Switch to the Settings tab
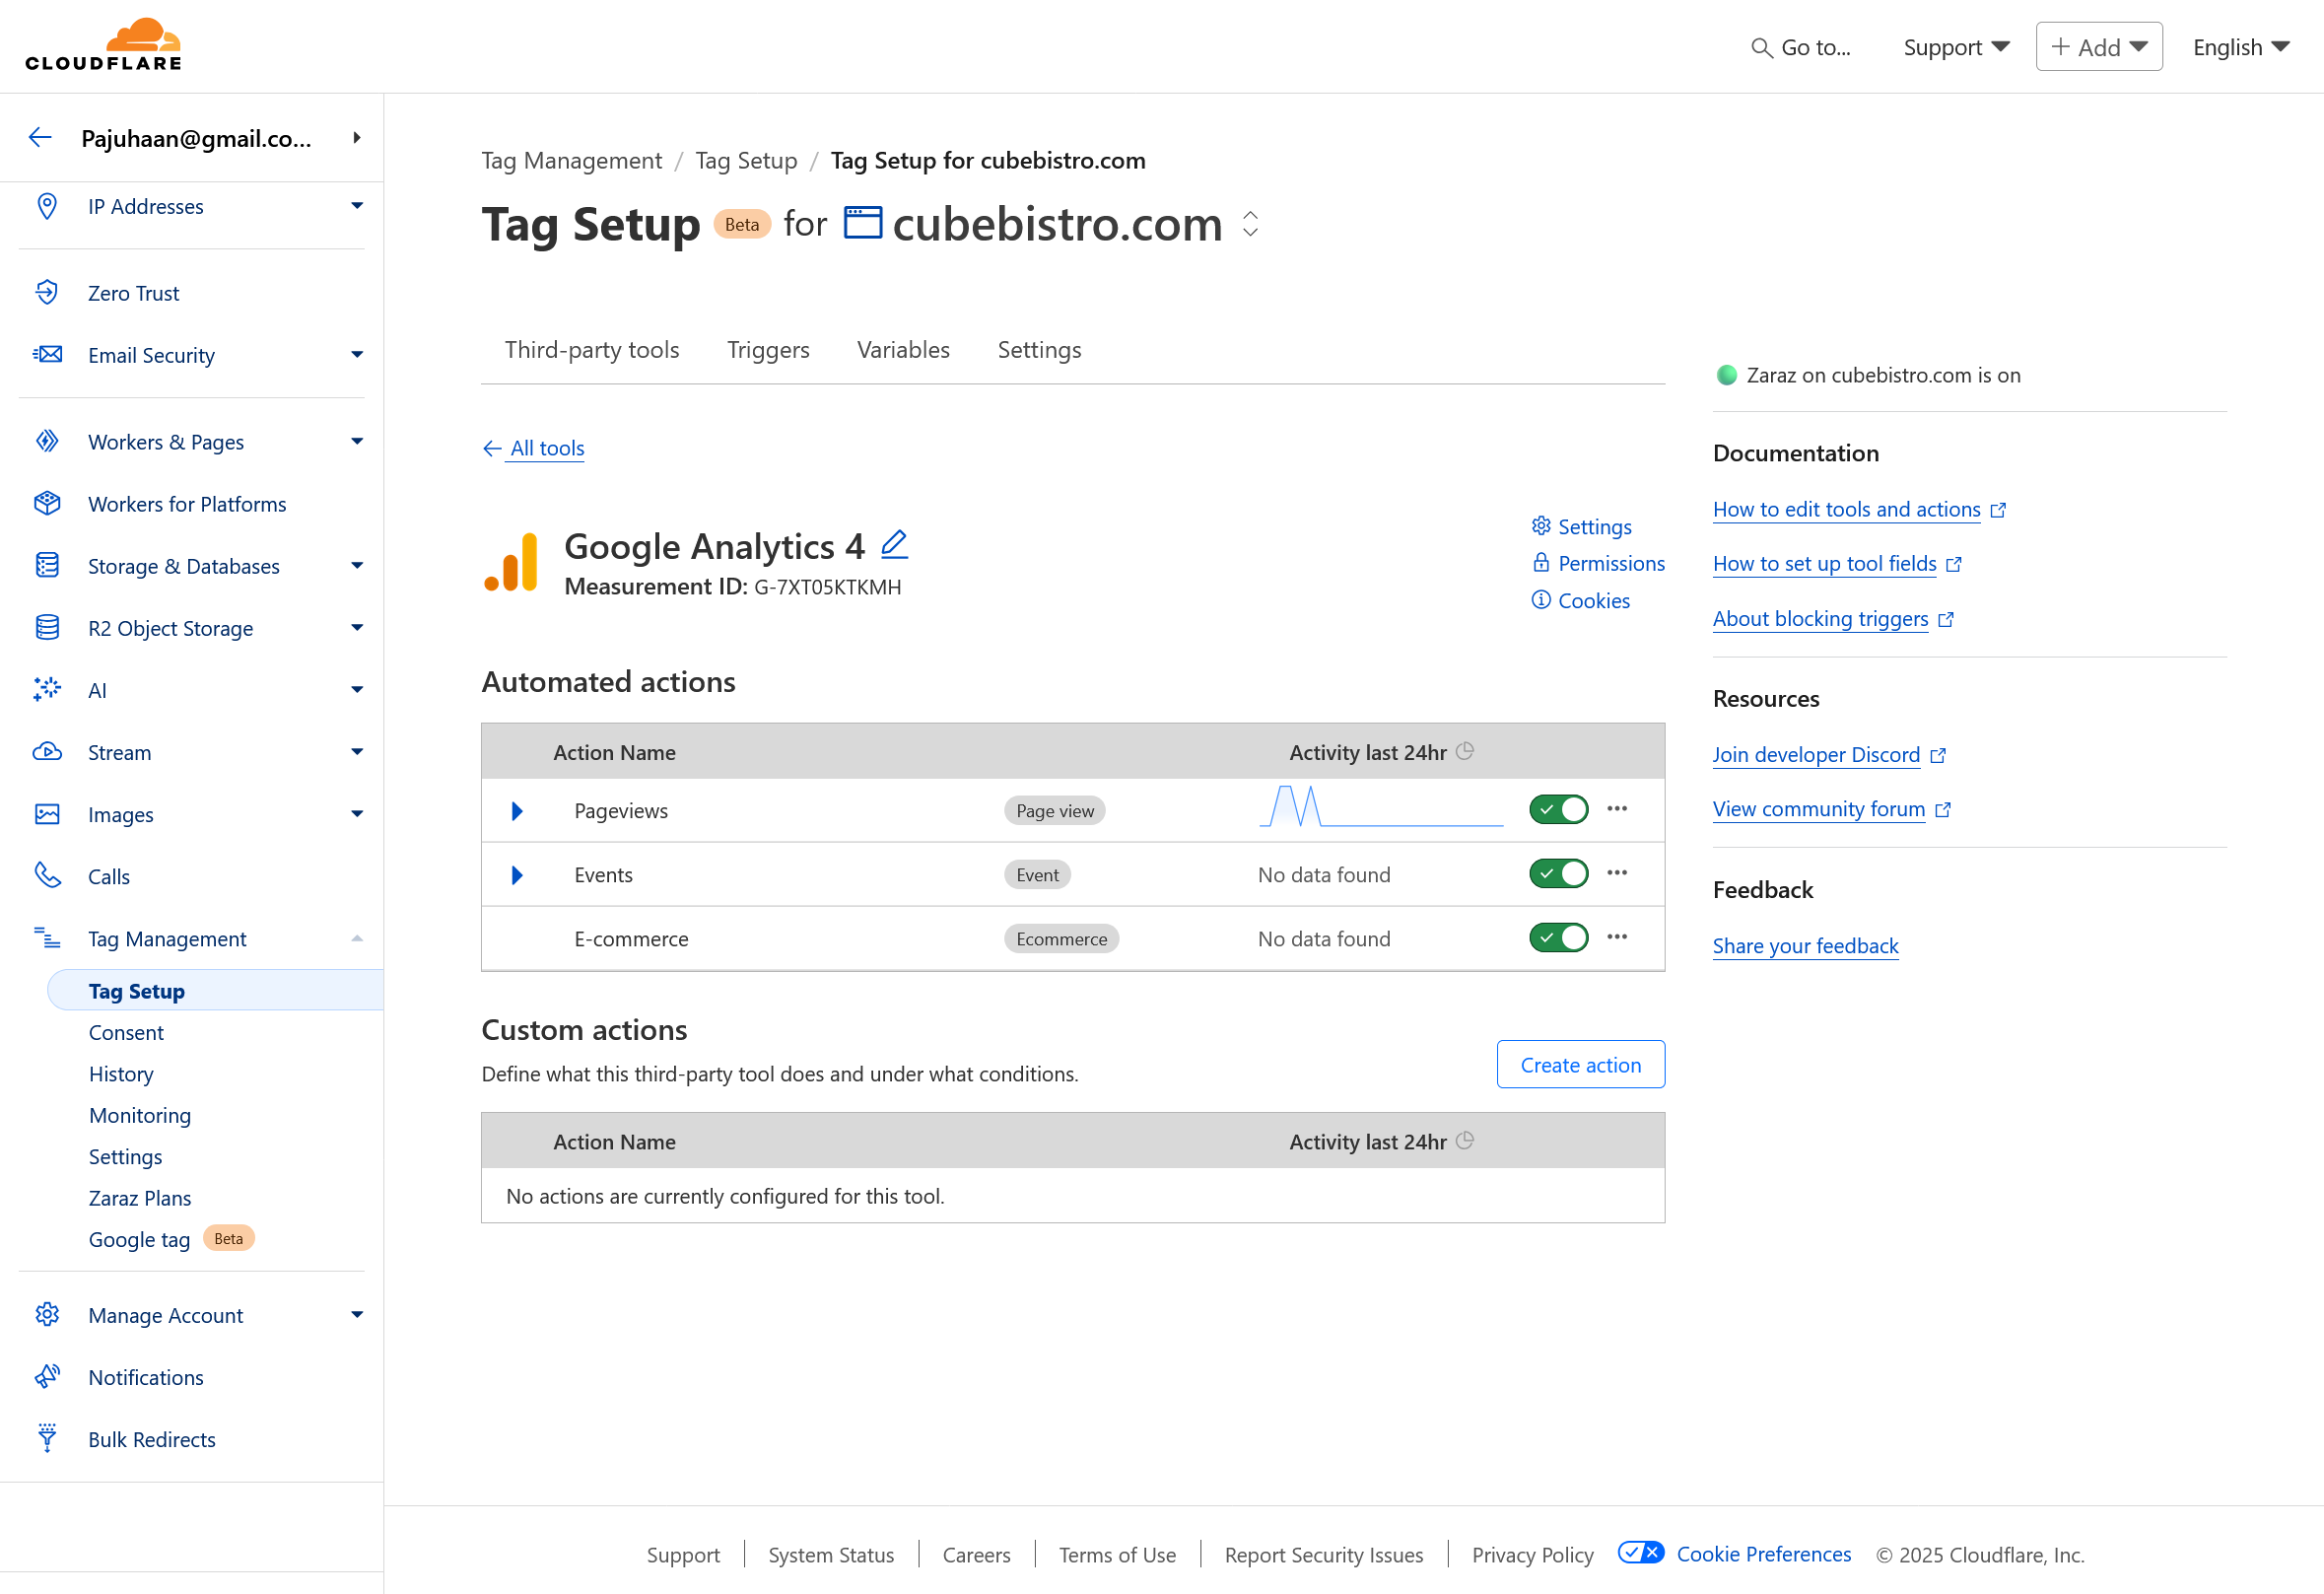Image resolution: width=2324 pixels, height=1594 pixels. point(1039,349)
